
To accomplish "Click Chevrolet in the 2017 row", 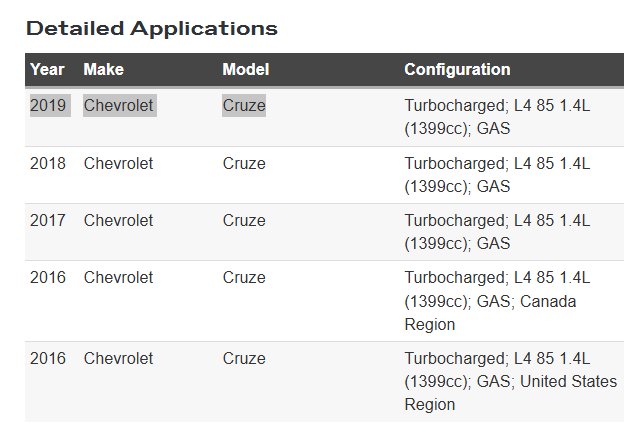I will (119, 220).
